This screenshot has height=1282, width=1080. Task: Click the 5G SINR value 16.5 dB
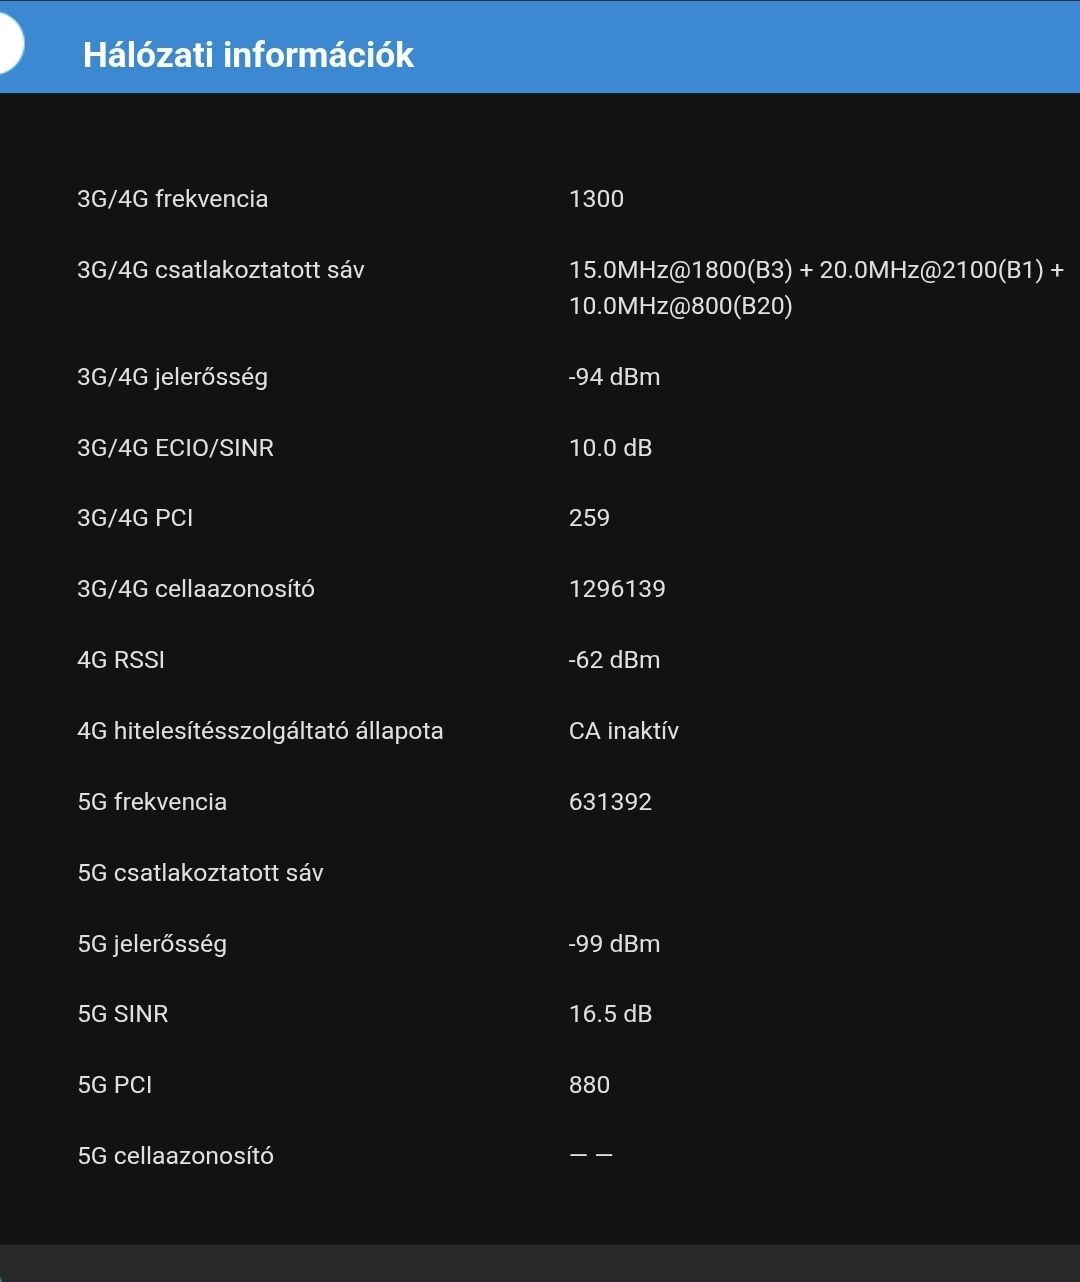point(610,1014)
